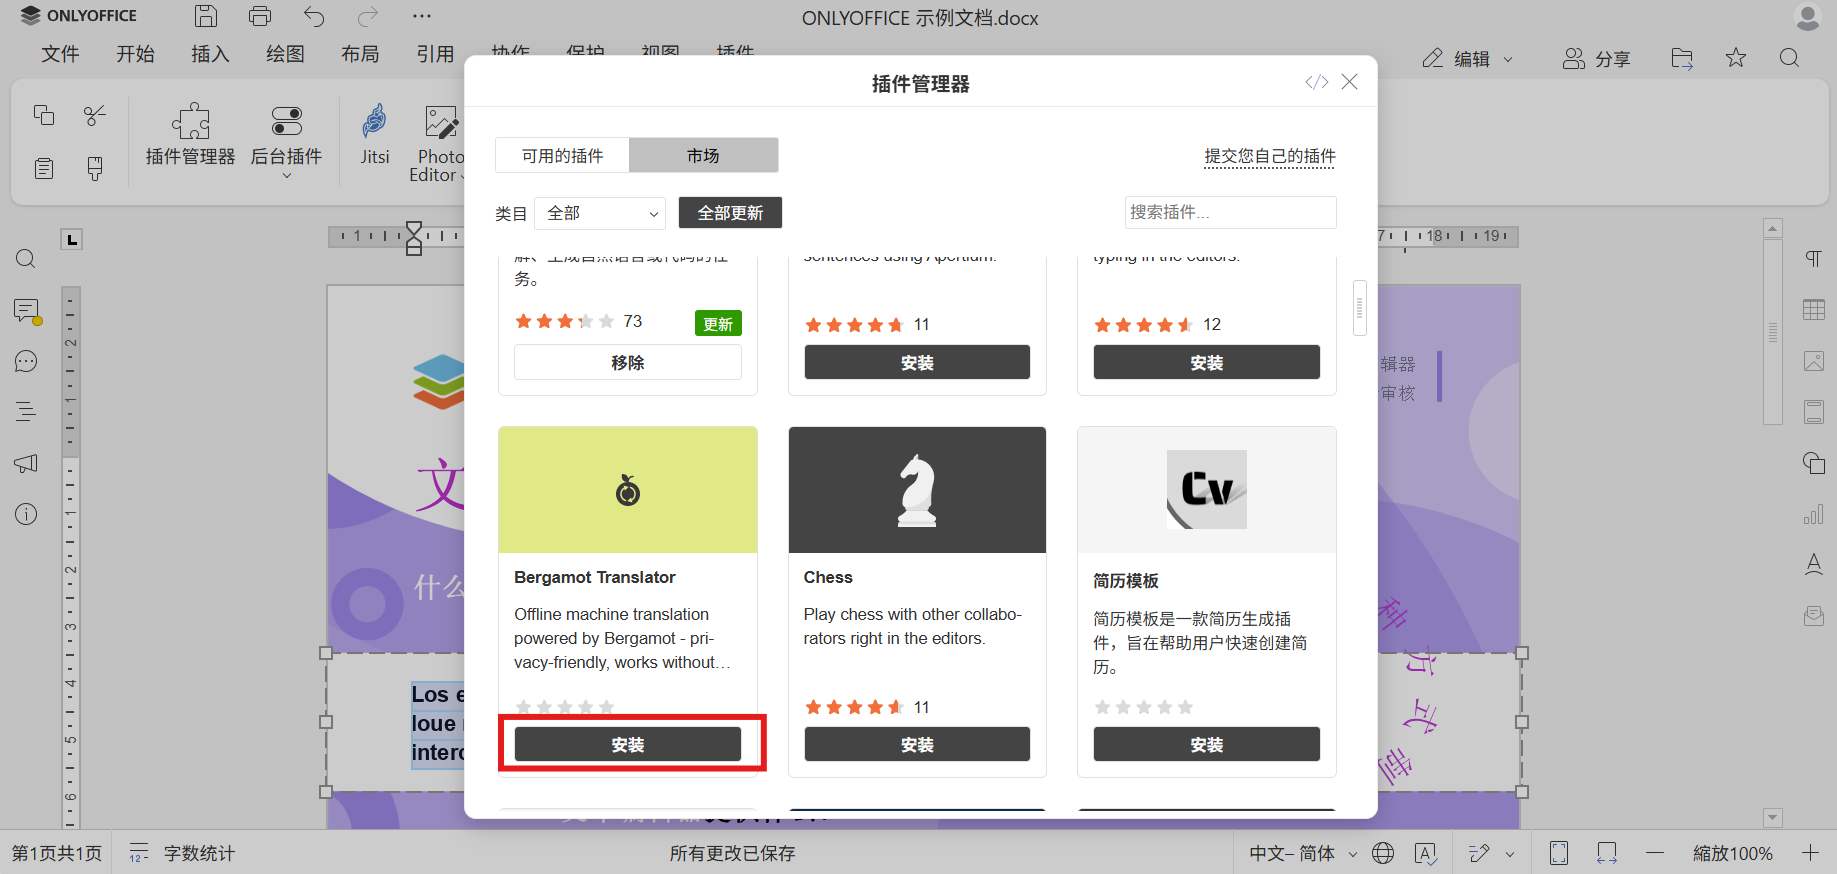The width and height of the screenshot is (1837, 874).
Task: Open the Comments panel in left sidebar
Action: pyautogui.click(x=26, y=311)
